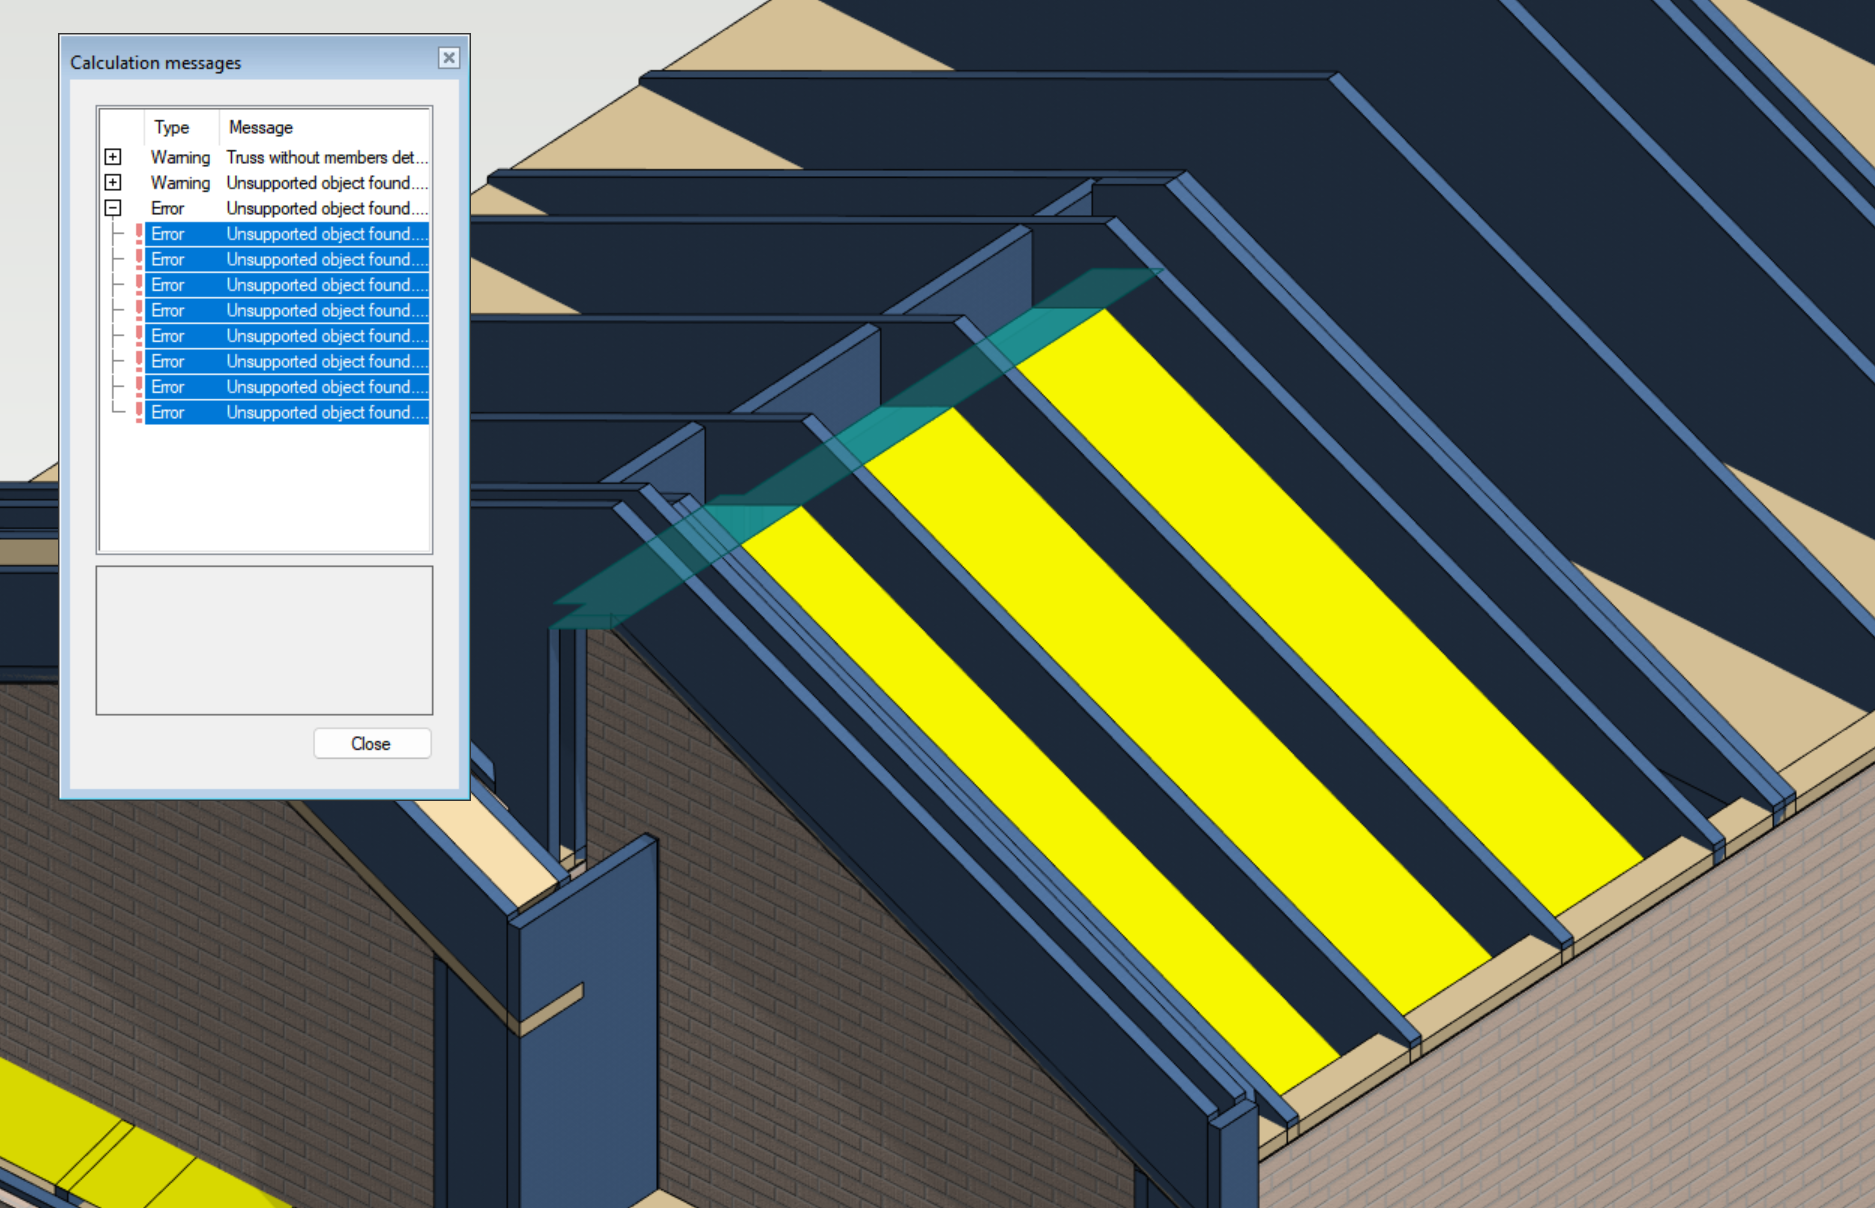Click the error icon on the third highlighted message

point(139,285)
